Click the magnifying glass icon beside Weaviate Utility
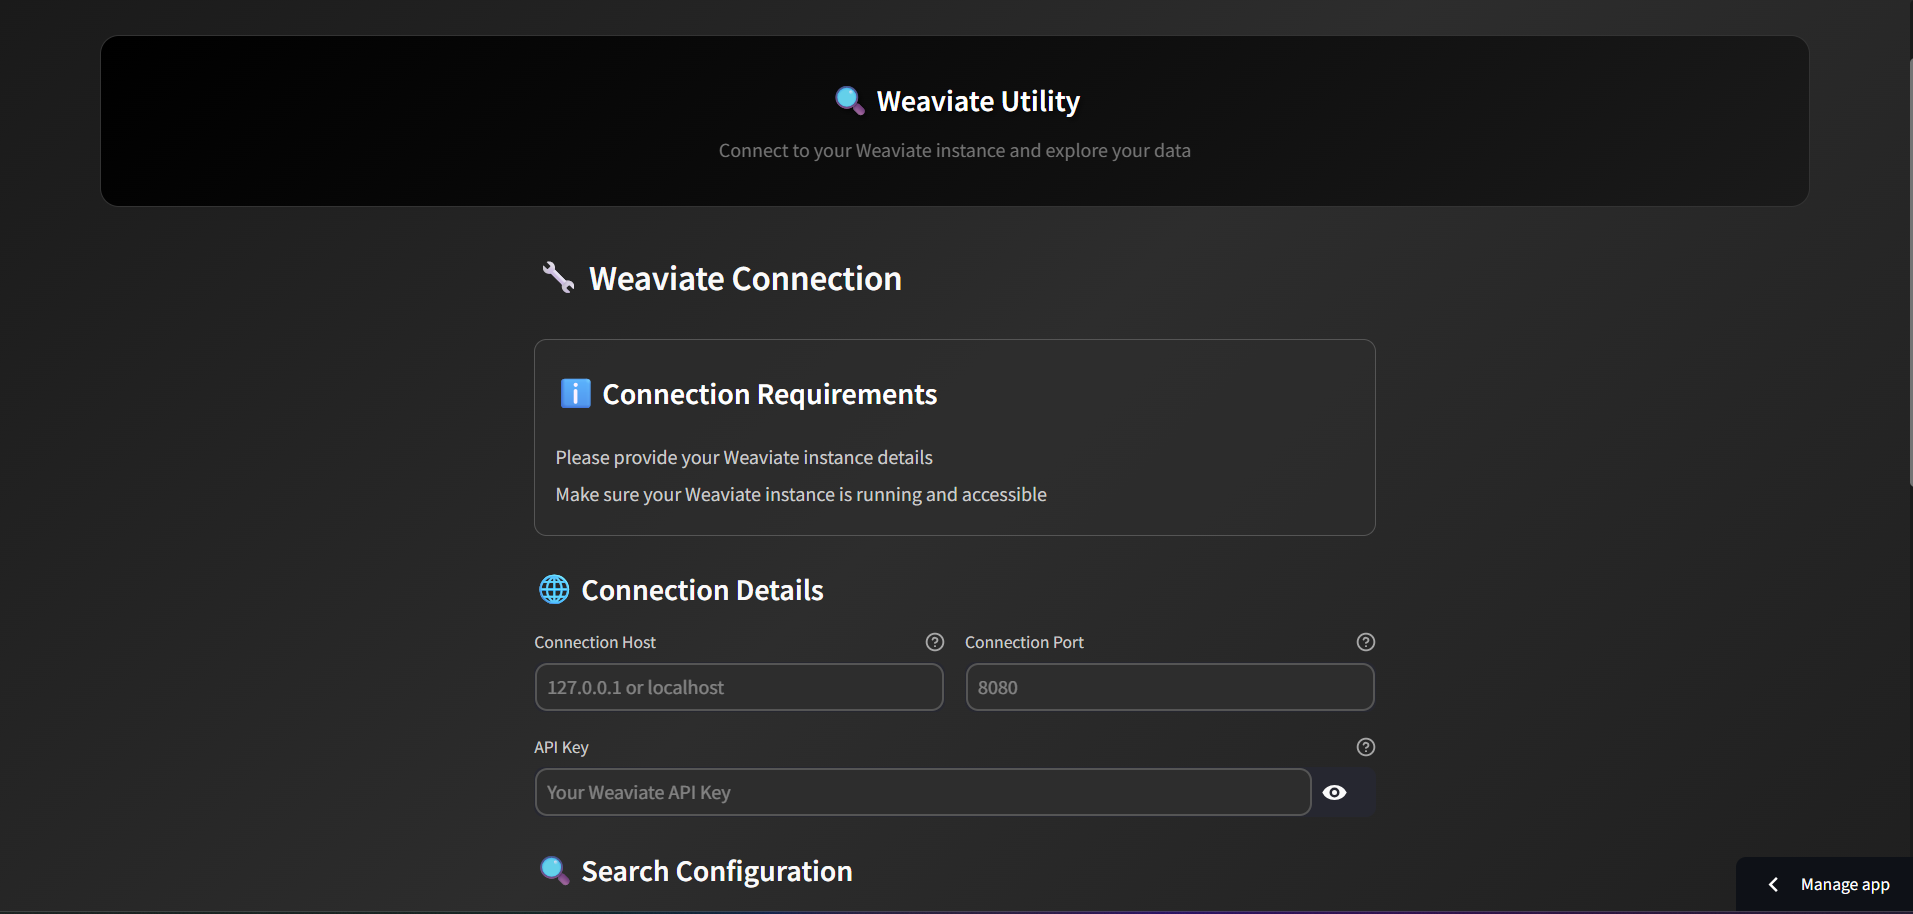This screenshot has width=1913, height=914. (x=848, y=100)
